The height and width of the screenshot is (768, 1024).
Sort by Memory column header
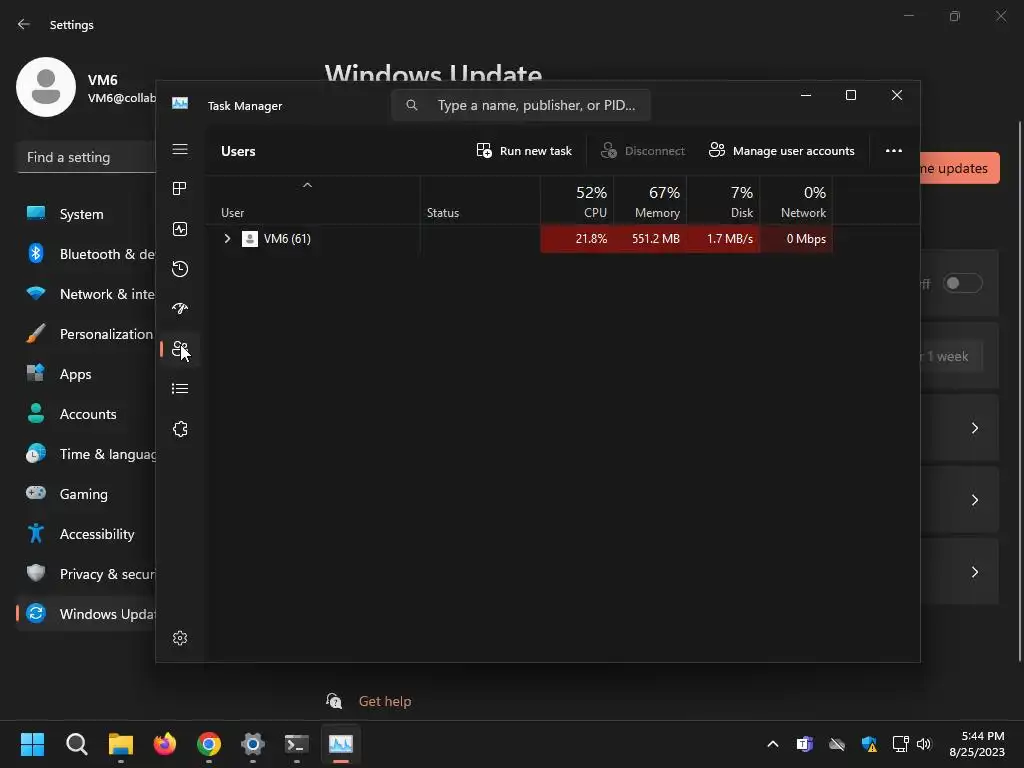point(650,200)
